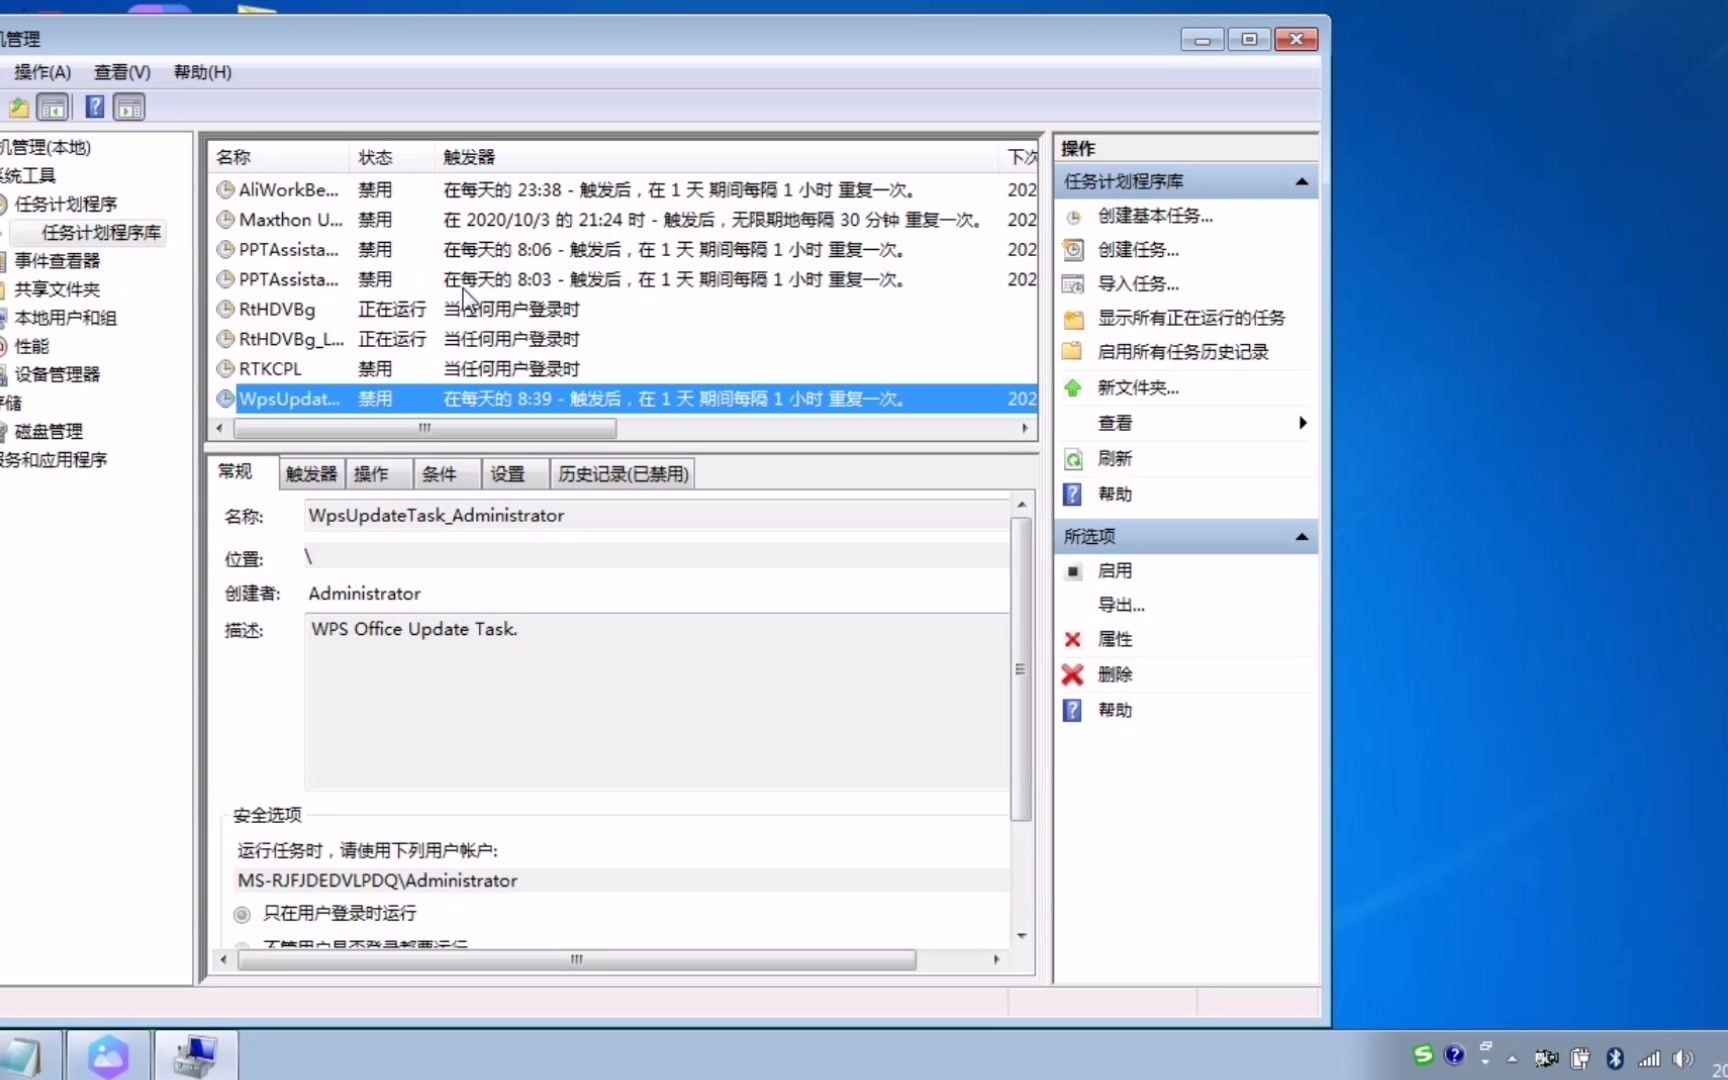Click the 启用所有任务历史记录 icon
This screenshot has width=1728, height=1080.
pyautogui.click(x=1072, y=352)
